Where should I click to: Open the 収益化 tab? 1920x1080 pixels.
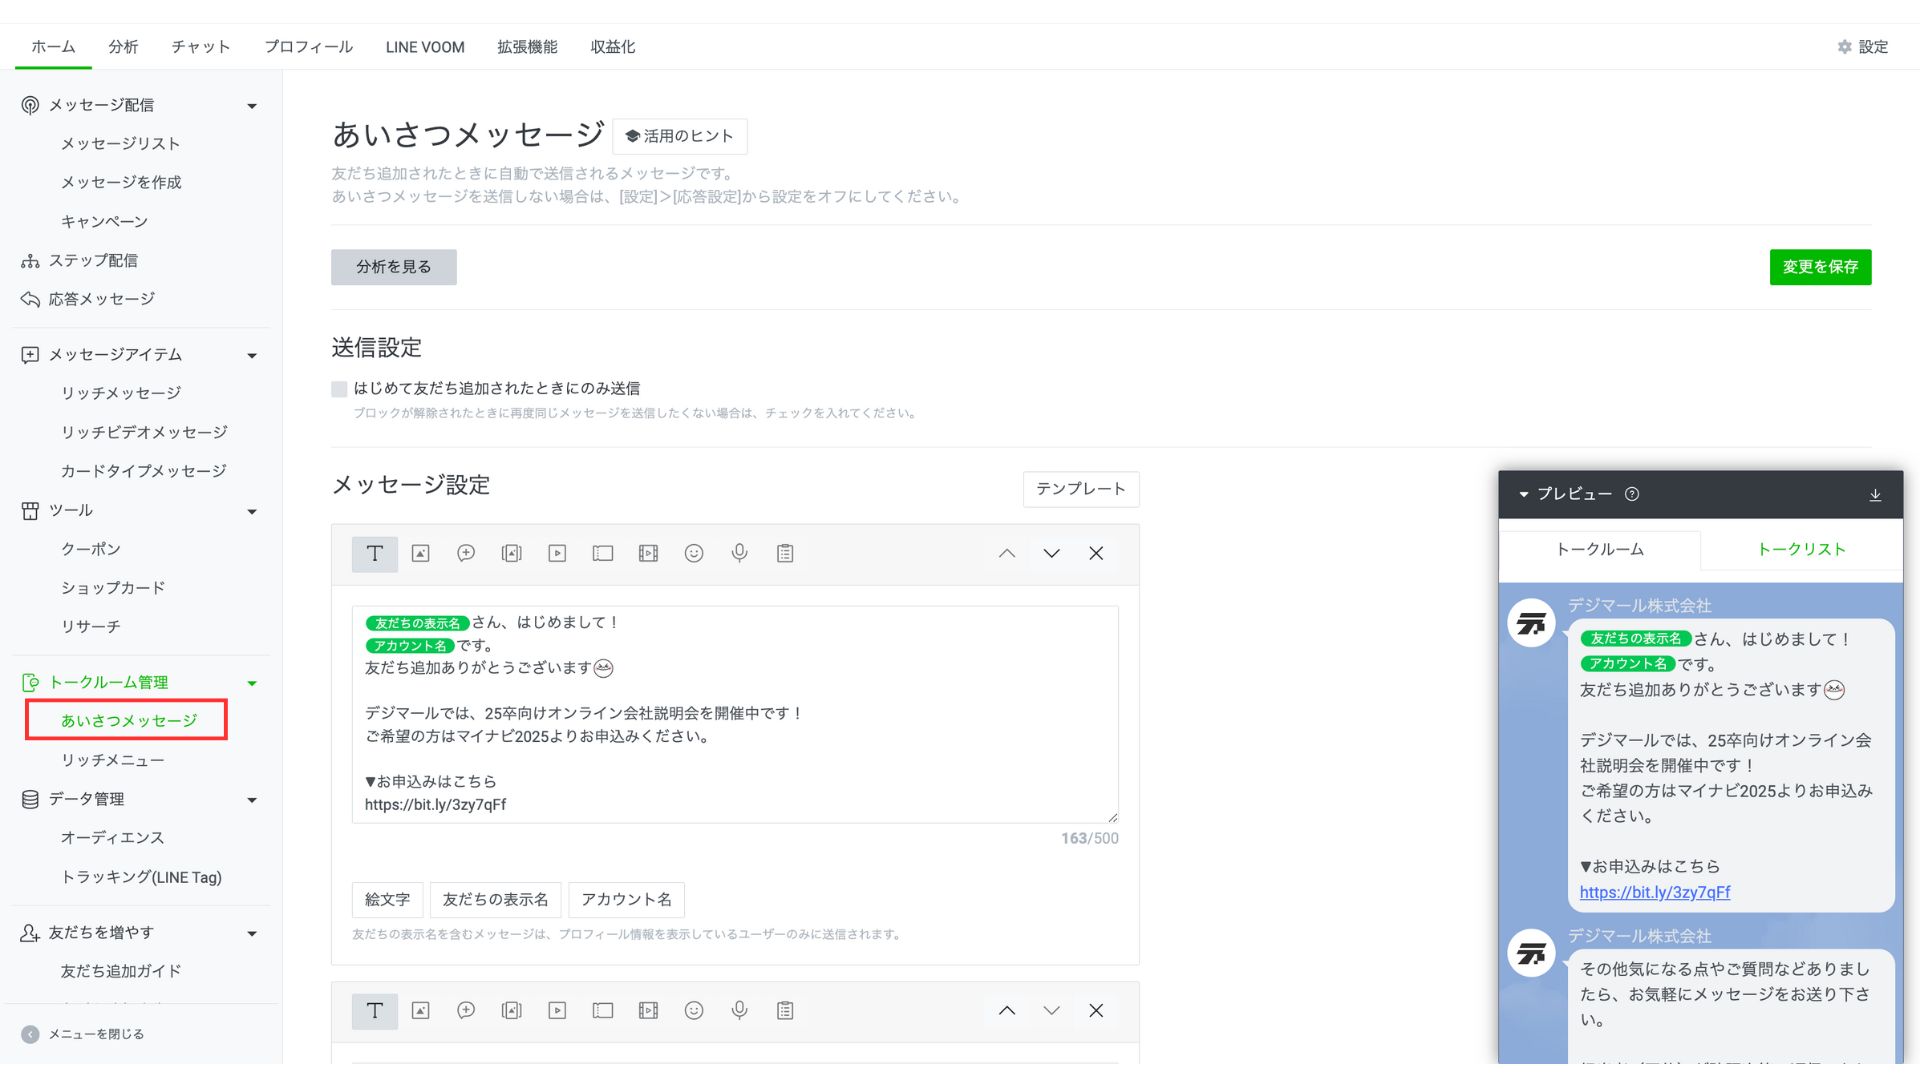[612, 47]
